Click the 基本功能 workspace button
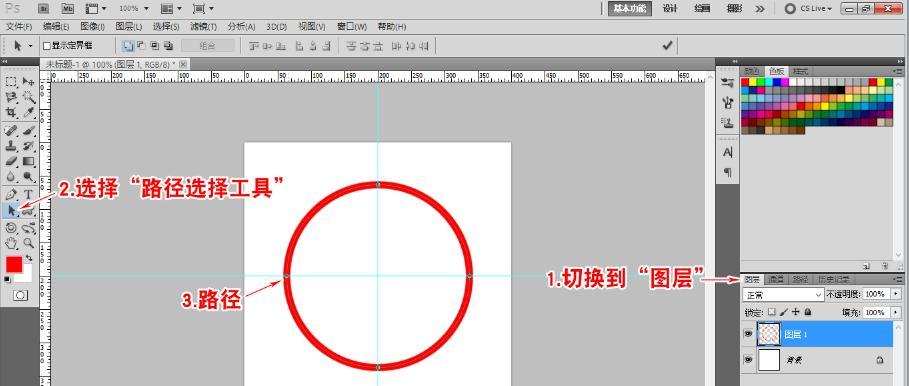Image resolution: width=909 pixels, height=386 pixels. (630, 9)
